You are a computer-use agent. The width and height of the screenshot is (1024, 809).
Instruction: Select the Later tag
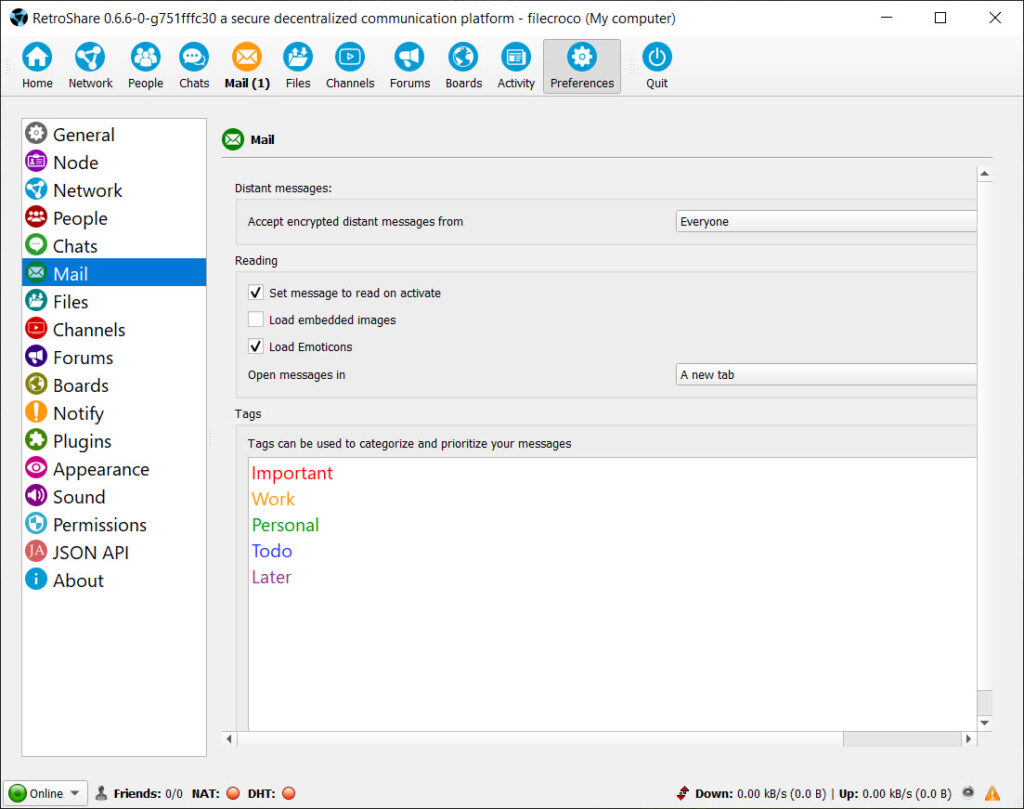click(271, 577)
